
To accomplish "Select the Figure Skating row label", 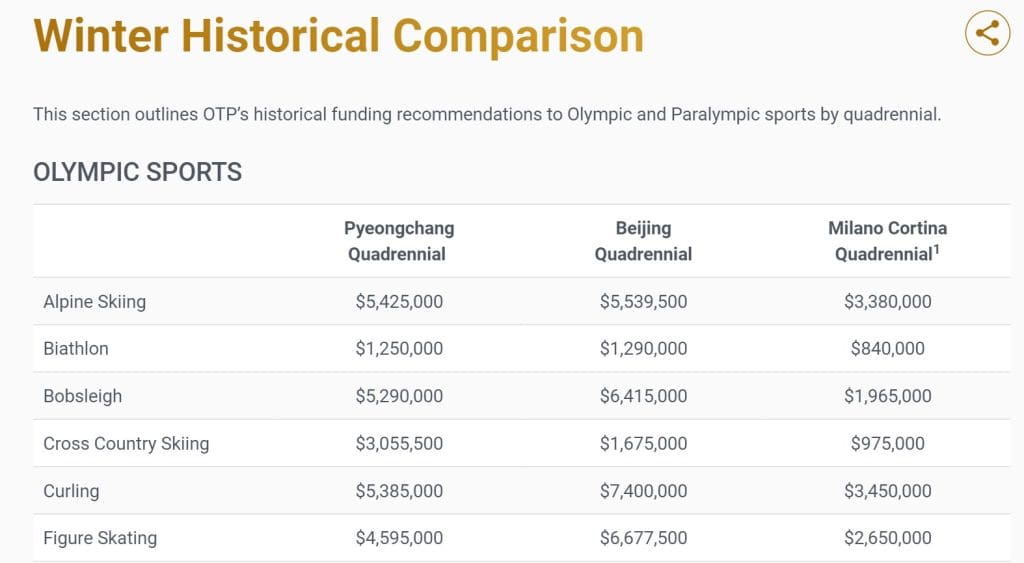I will coord(100,538).
